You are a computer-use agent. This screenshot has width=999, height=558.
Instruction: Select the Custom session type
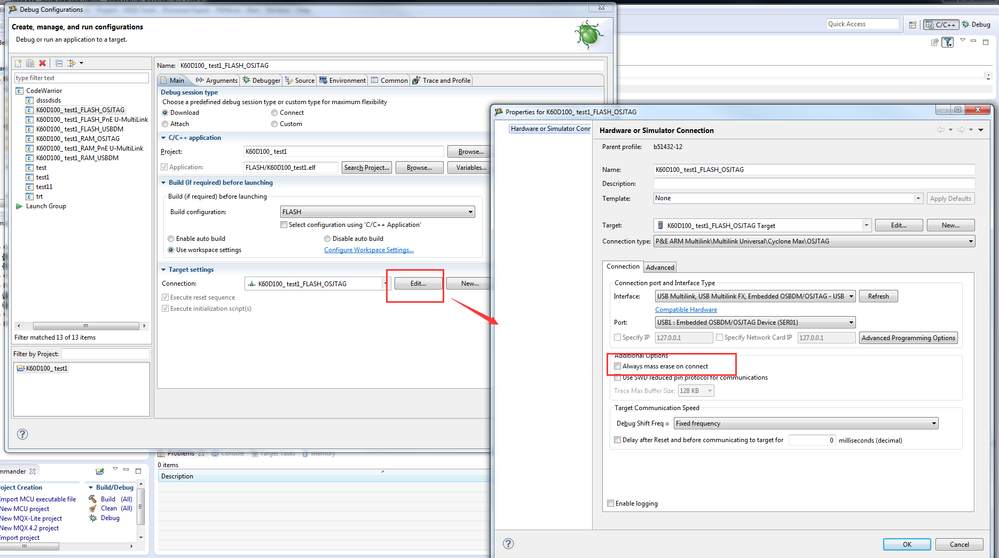(x=275, y=124)
